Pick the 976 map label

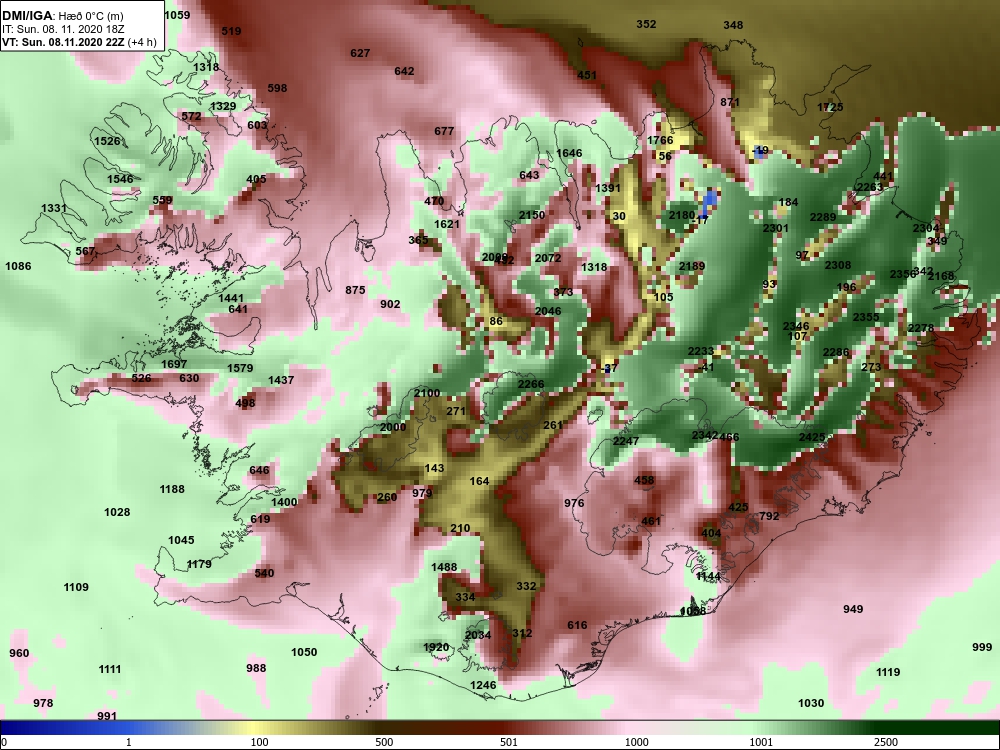coord(575,503)
